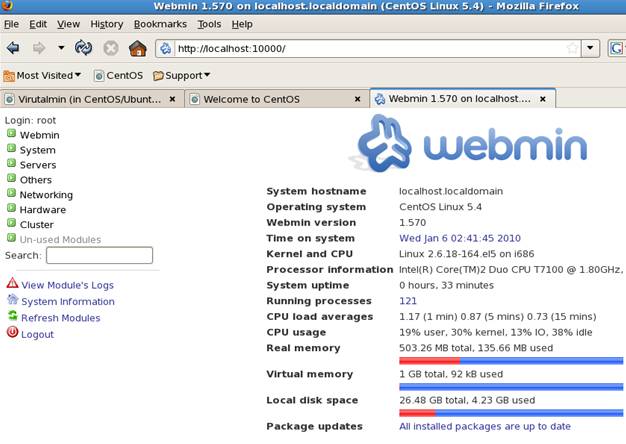
Task: Open the system time link Wed Jan 6
Action: (x=460, y=238)
